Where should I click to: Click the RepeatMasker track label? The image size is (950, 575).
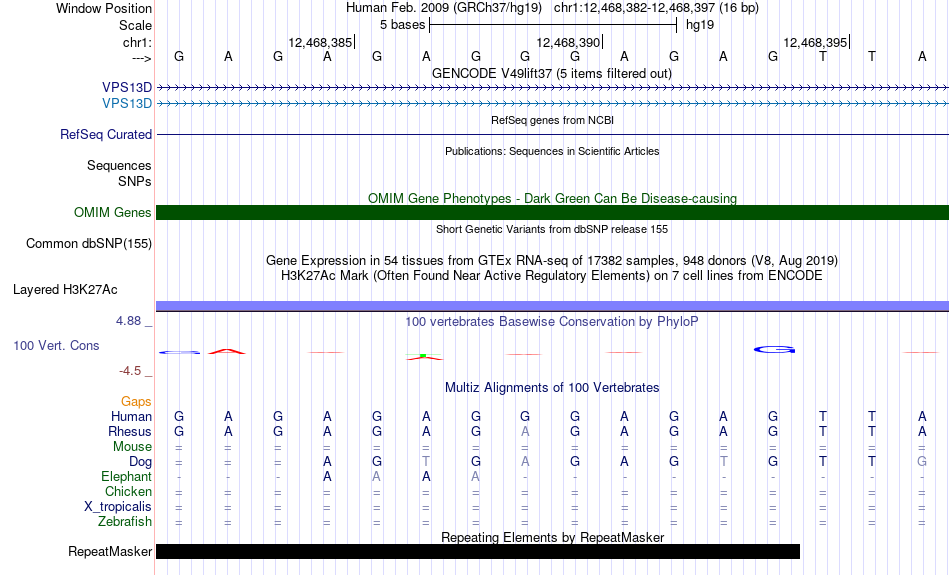(x=110, y=551)
